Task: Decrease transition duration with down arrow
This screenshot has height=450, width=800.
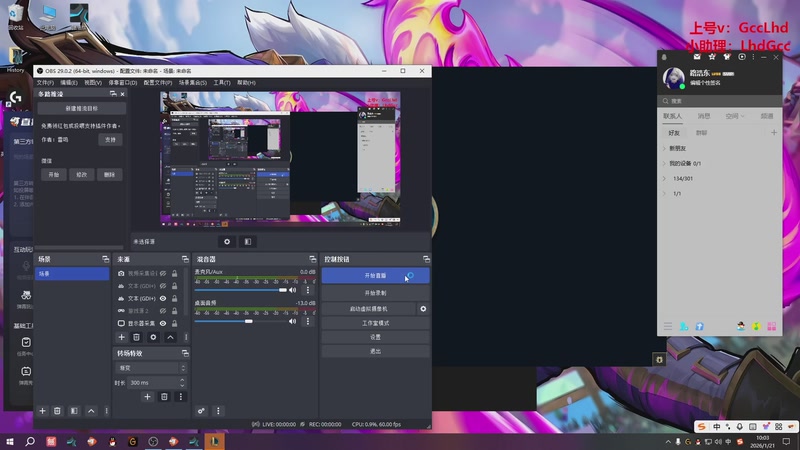Action: 182,385
